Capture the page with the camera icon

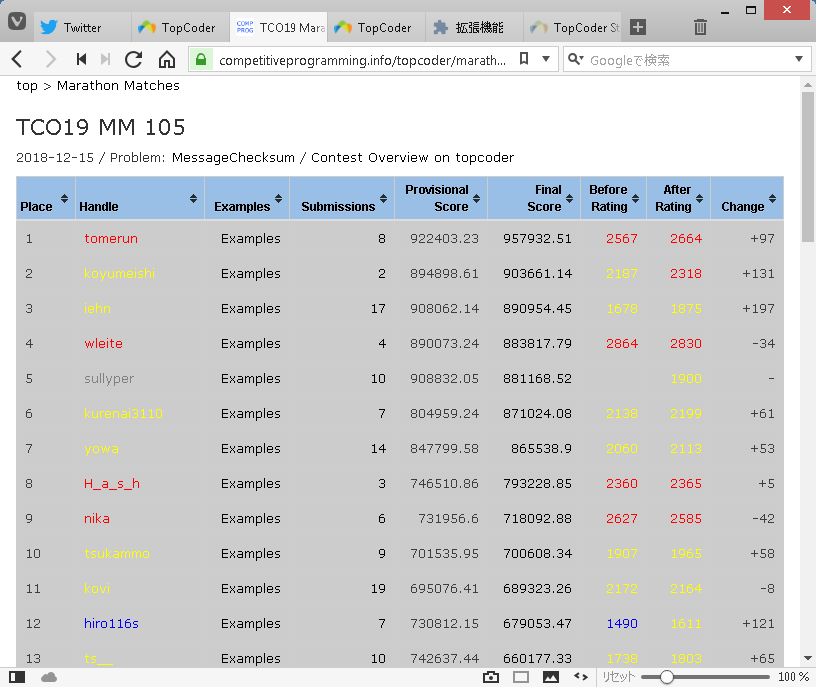491,677
